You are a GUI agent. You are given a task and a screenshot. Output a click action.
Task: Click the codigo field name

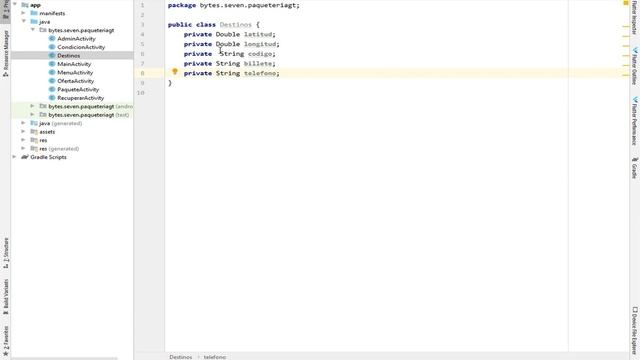(260, 54)
